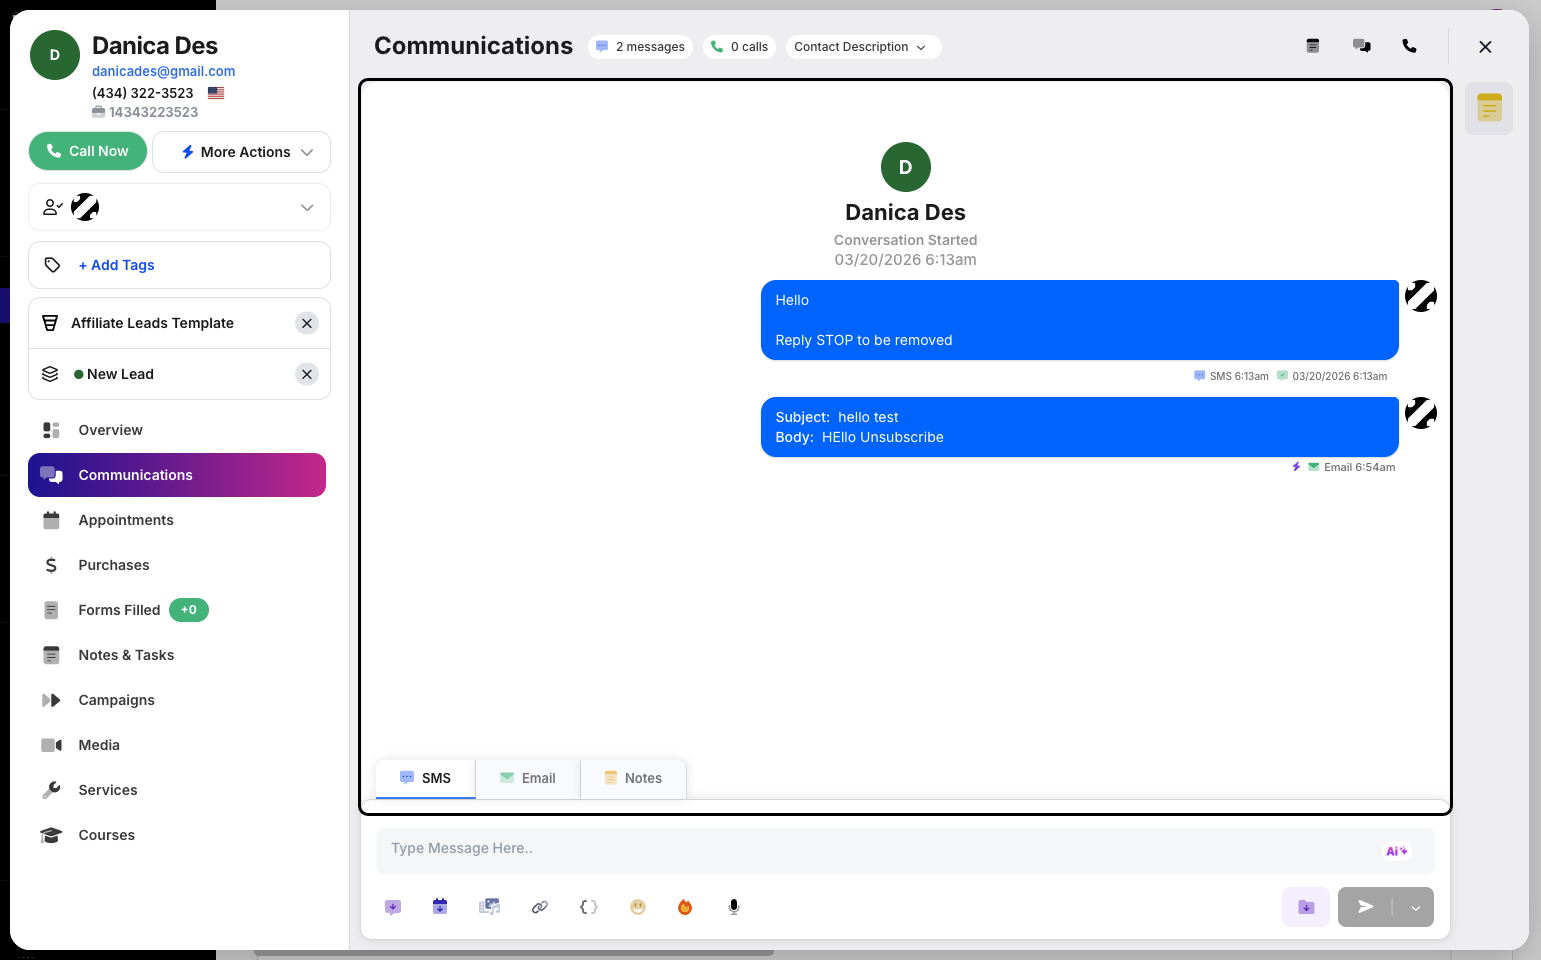Select the SMS composer tab
Viewport: 1541px width, 960px height.
425,778
